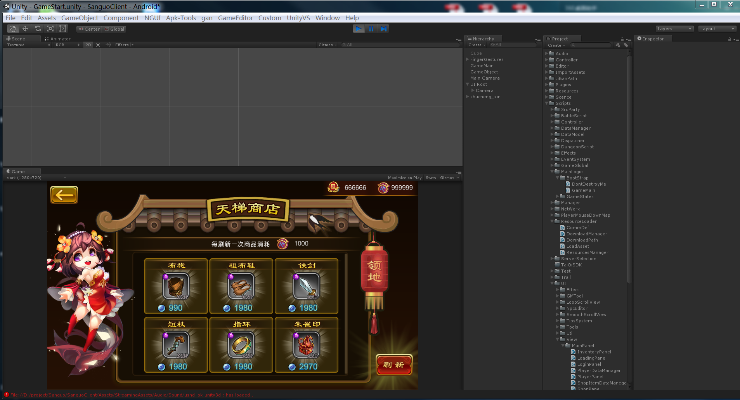Viewport: 740px width, 400px height.
Task: Click the yellow back arrow in game
Action: click(x=64, y=195)
